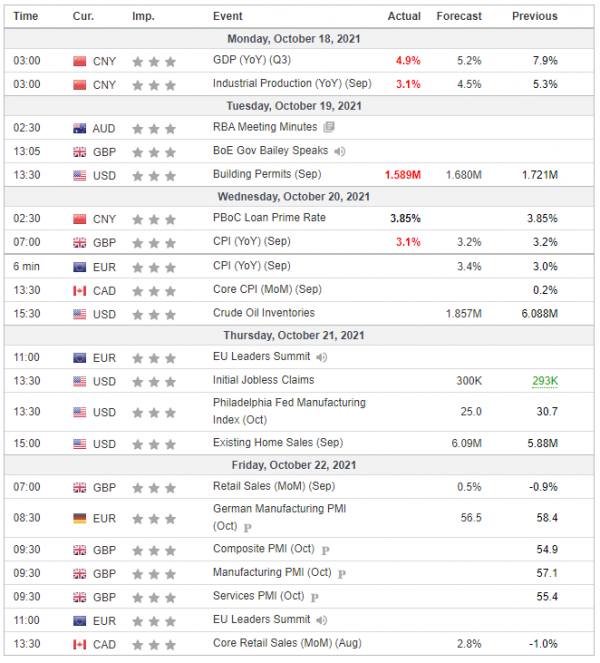The width and height of the screenshot is (600, 663).
Task: Open the RBA Meeting Minutes document icon
Action: pos(329,127)
